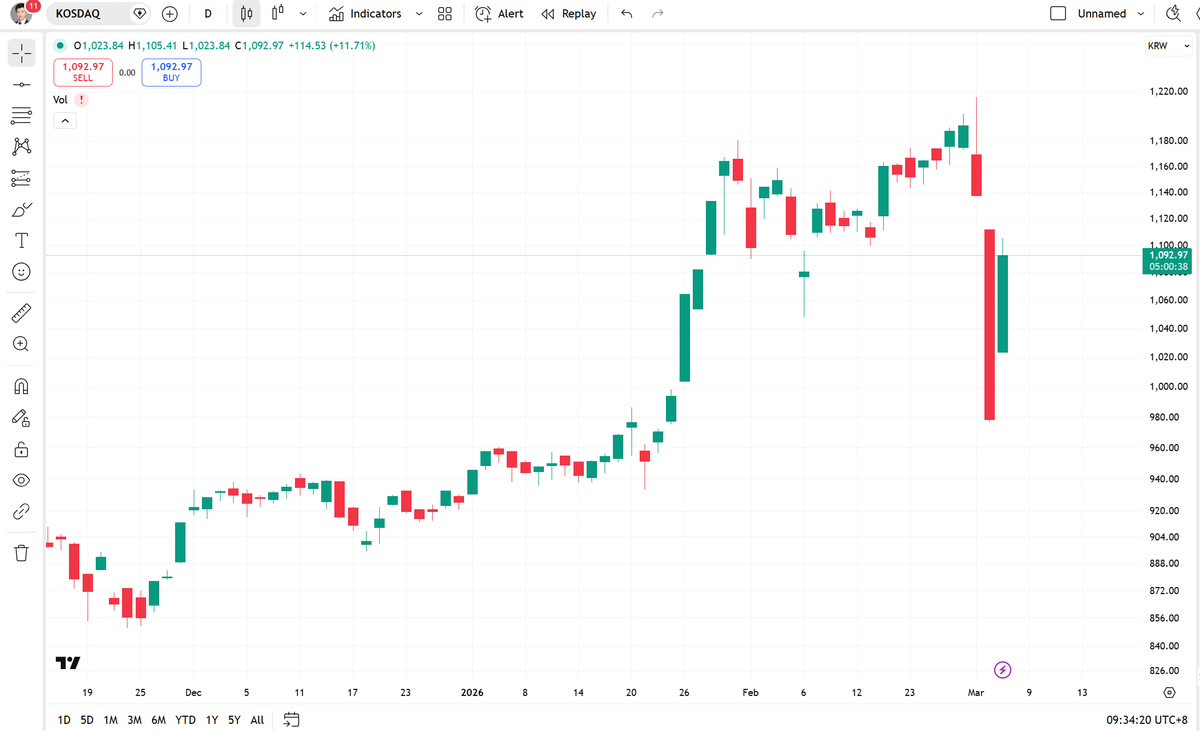Select the brush drawing tool
The width and height of the screenshot is (1200, 731).
pyautogui.click(x=21, y=209)
